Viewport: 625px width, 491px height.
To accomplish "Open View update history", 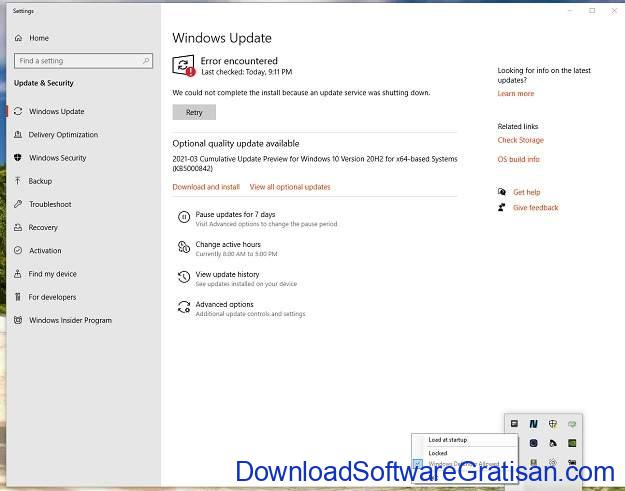I will [x=227, y=274].
